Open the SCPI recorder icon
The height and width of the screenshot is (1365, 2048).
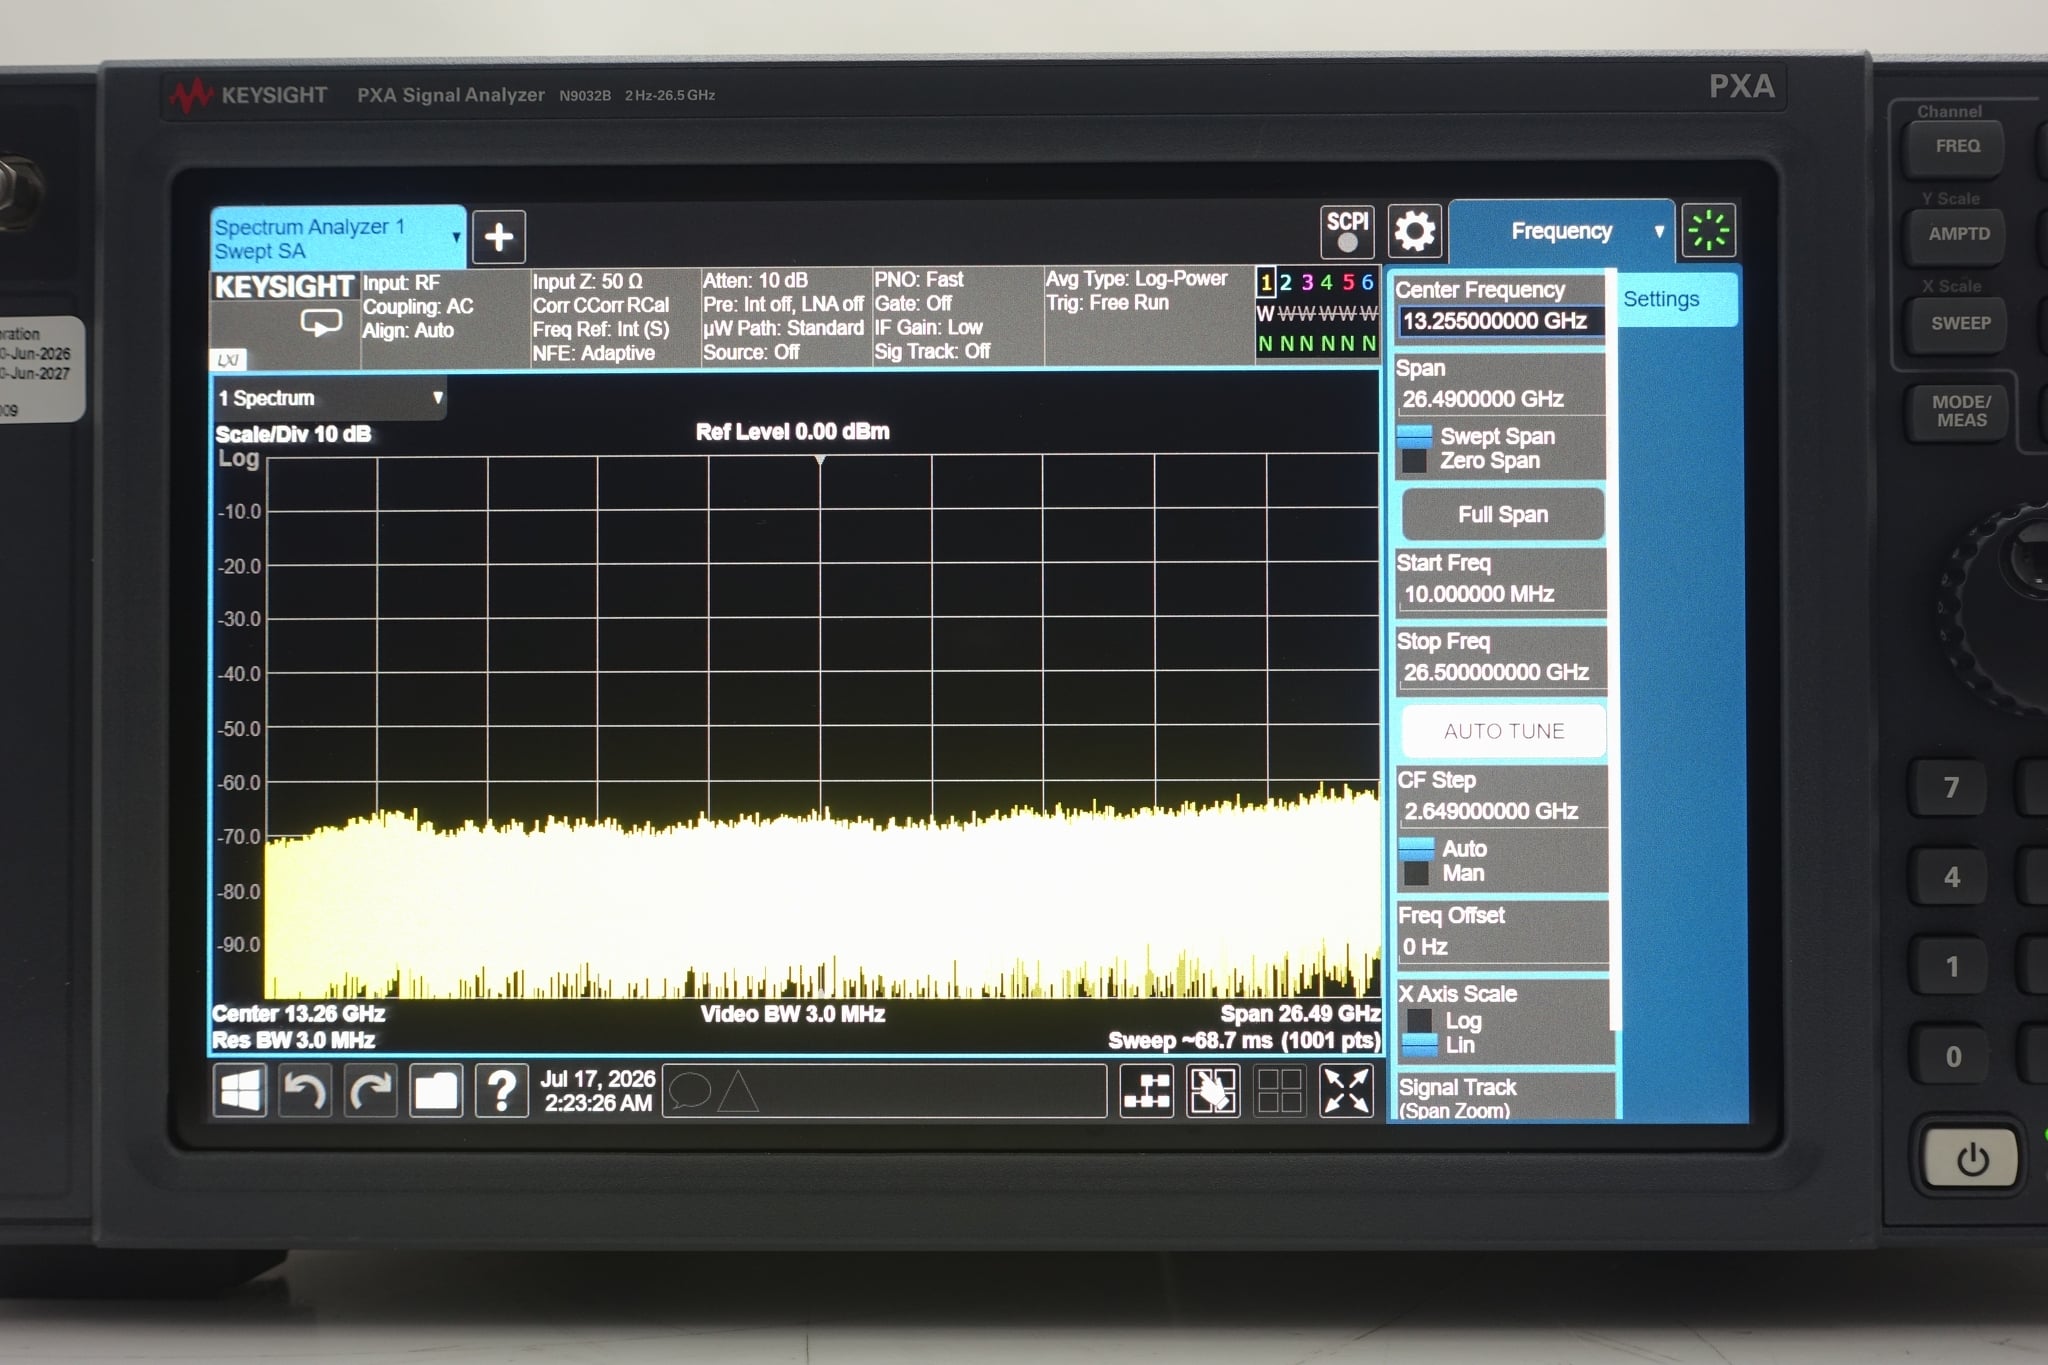point(1347,231)
